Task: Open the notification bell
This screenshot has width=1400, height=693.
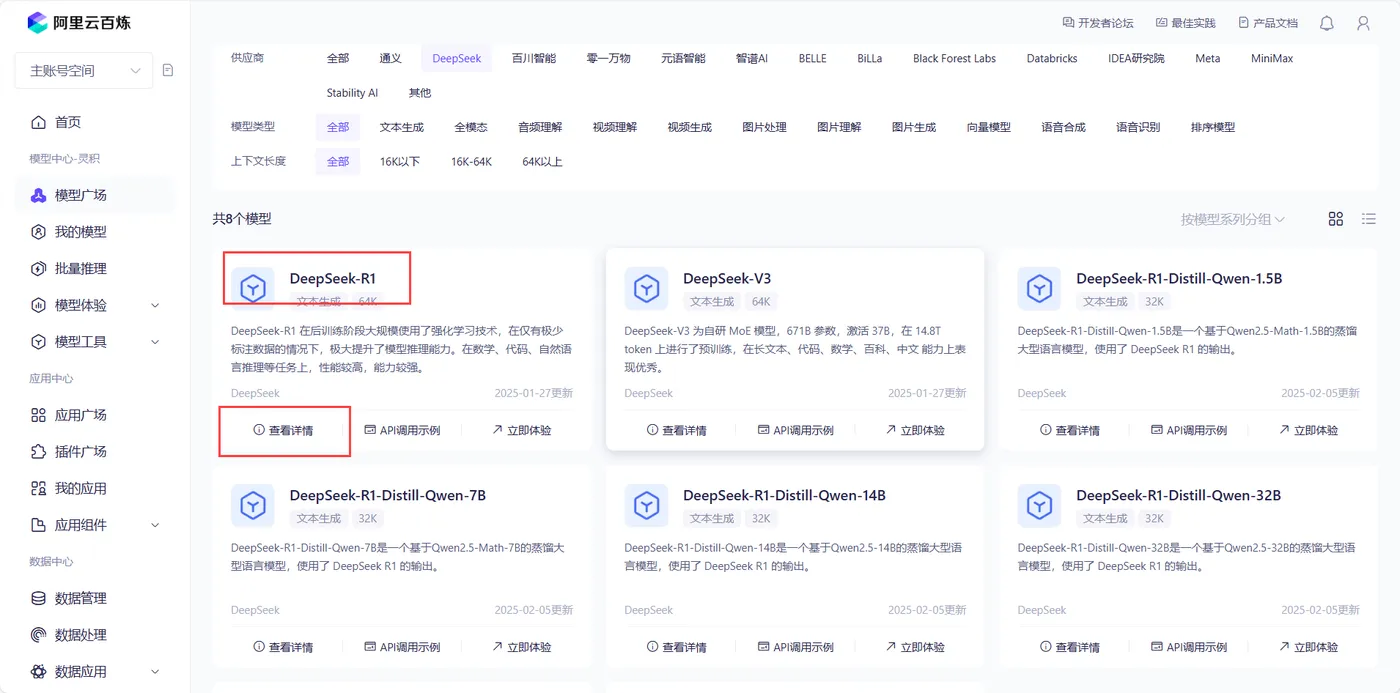Action: click(1327, 23)
